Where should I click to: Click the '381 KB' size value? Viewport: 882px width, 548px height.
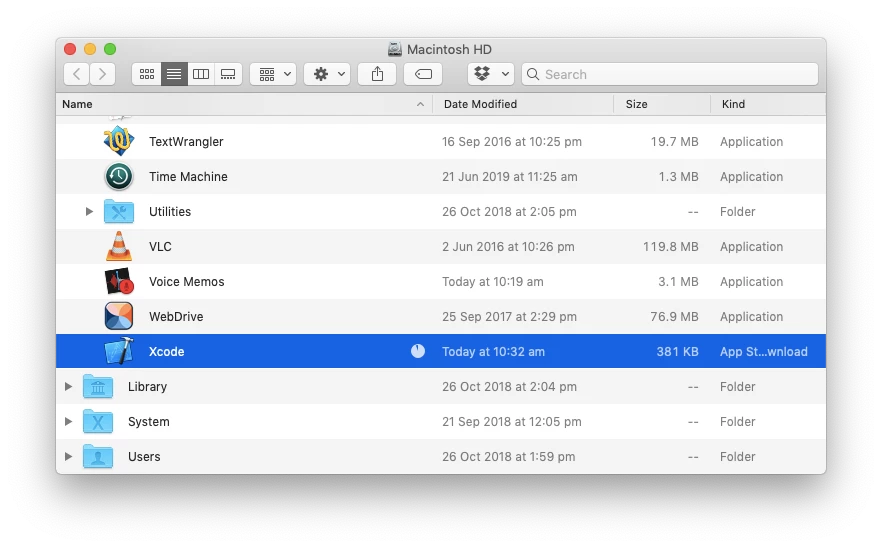(677, 352)
